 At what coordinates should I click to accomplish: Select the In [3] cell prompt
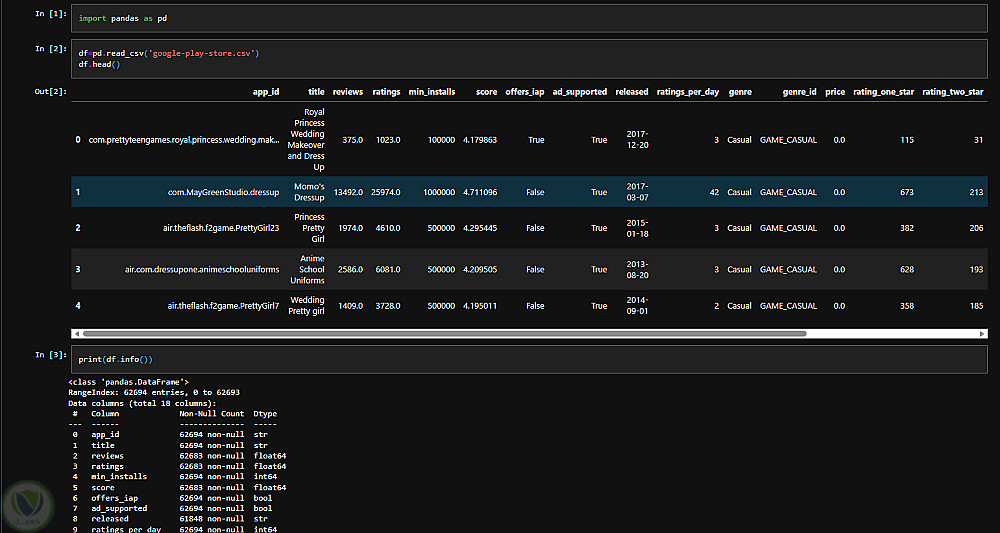point(50,354)
